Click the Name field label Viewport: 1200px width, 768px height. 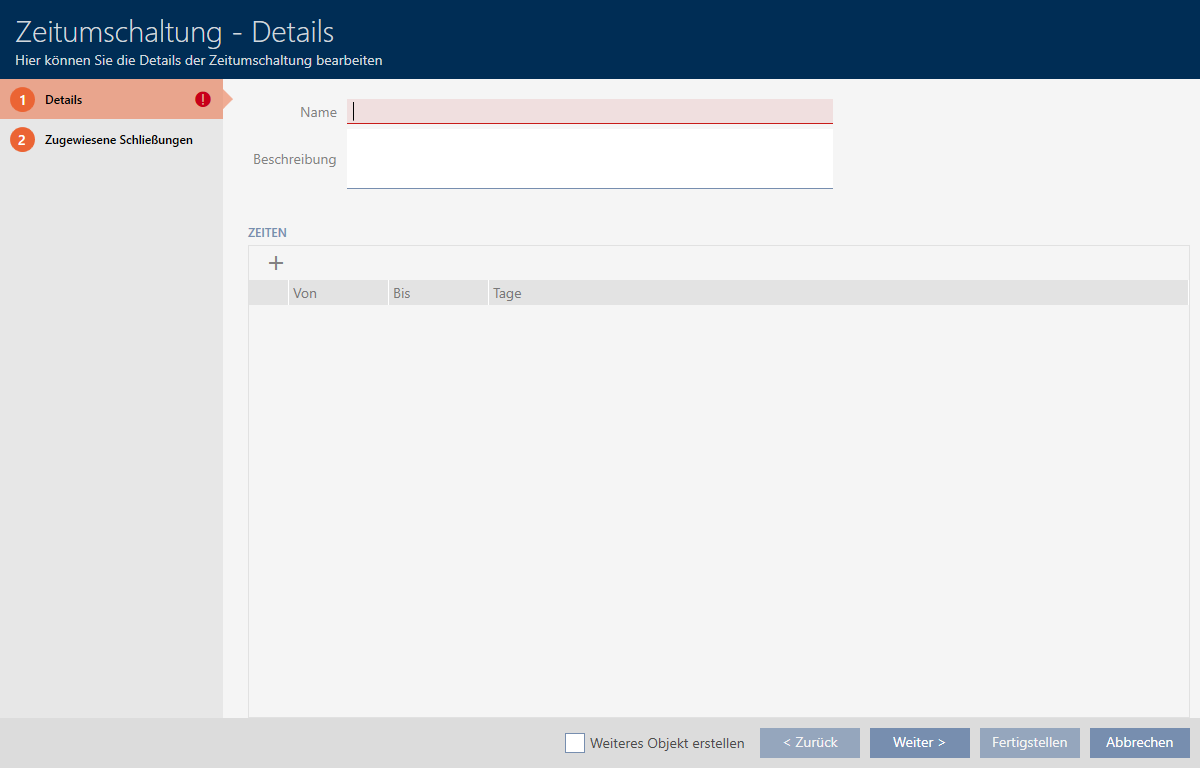coord(318,112)
